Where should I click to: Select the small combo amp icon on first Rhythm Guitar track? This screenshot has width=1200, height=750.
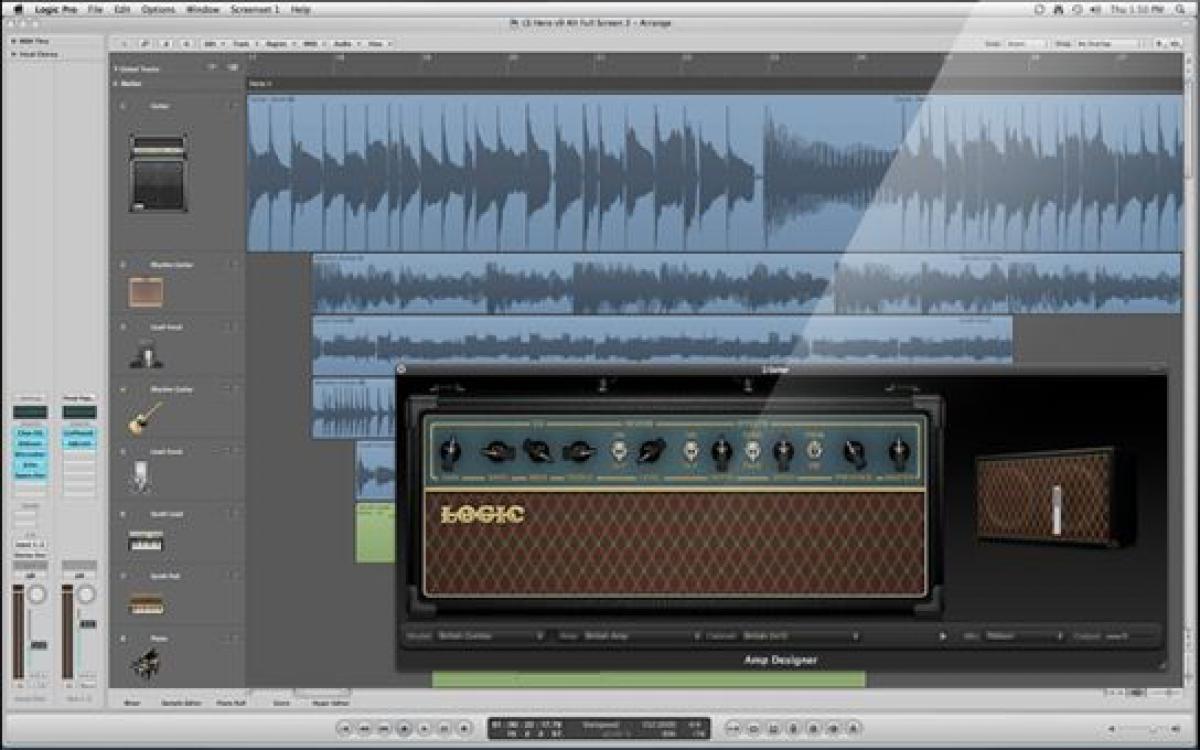tap(146, 292)
